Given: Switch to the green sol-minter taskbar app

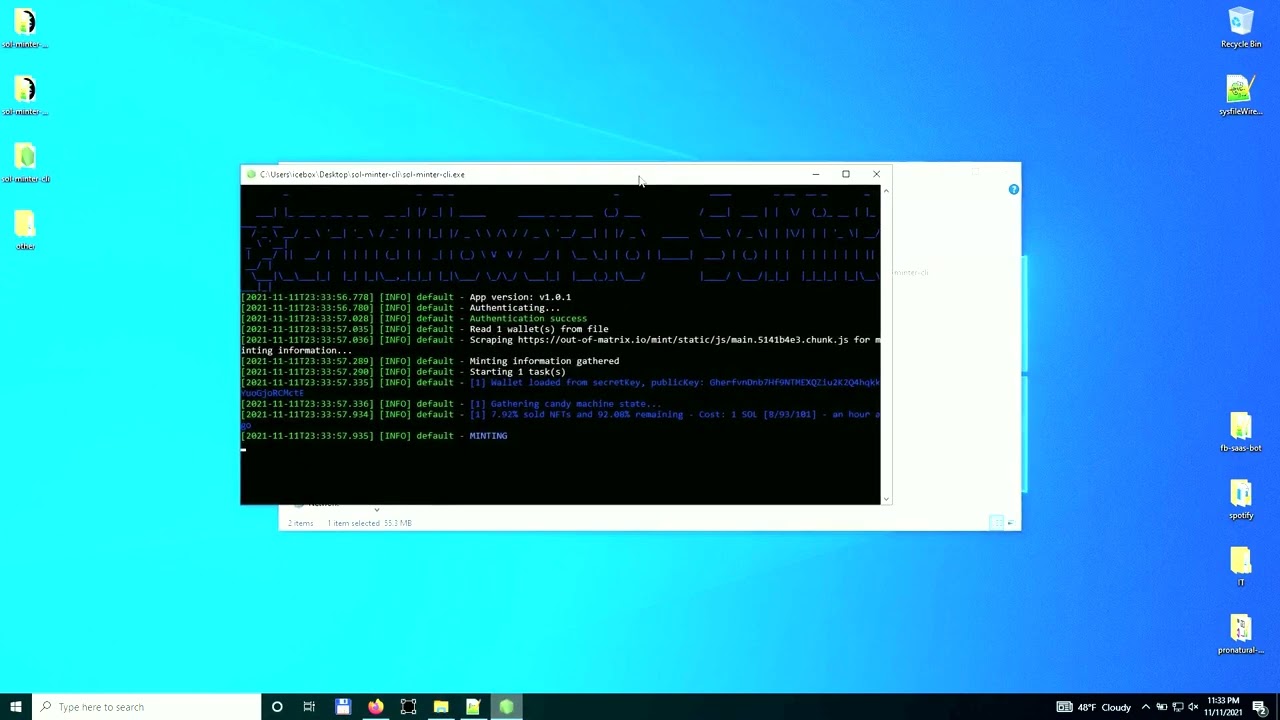Looking at the screenshot, I should coord(506,707).
